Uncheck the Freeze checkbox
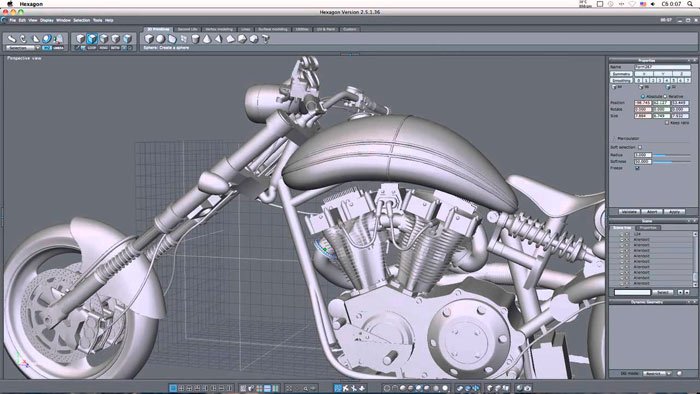Screen dimensions: 700x394 [x=637, y=168]
